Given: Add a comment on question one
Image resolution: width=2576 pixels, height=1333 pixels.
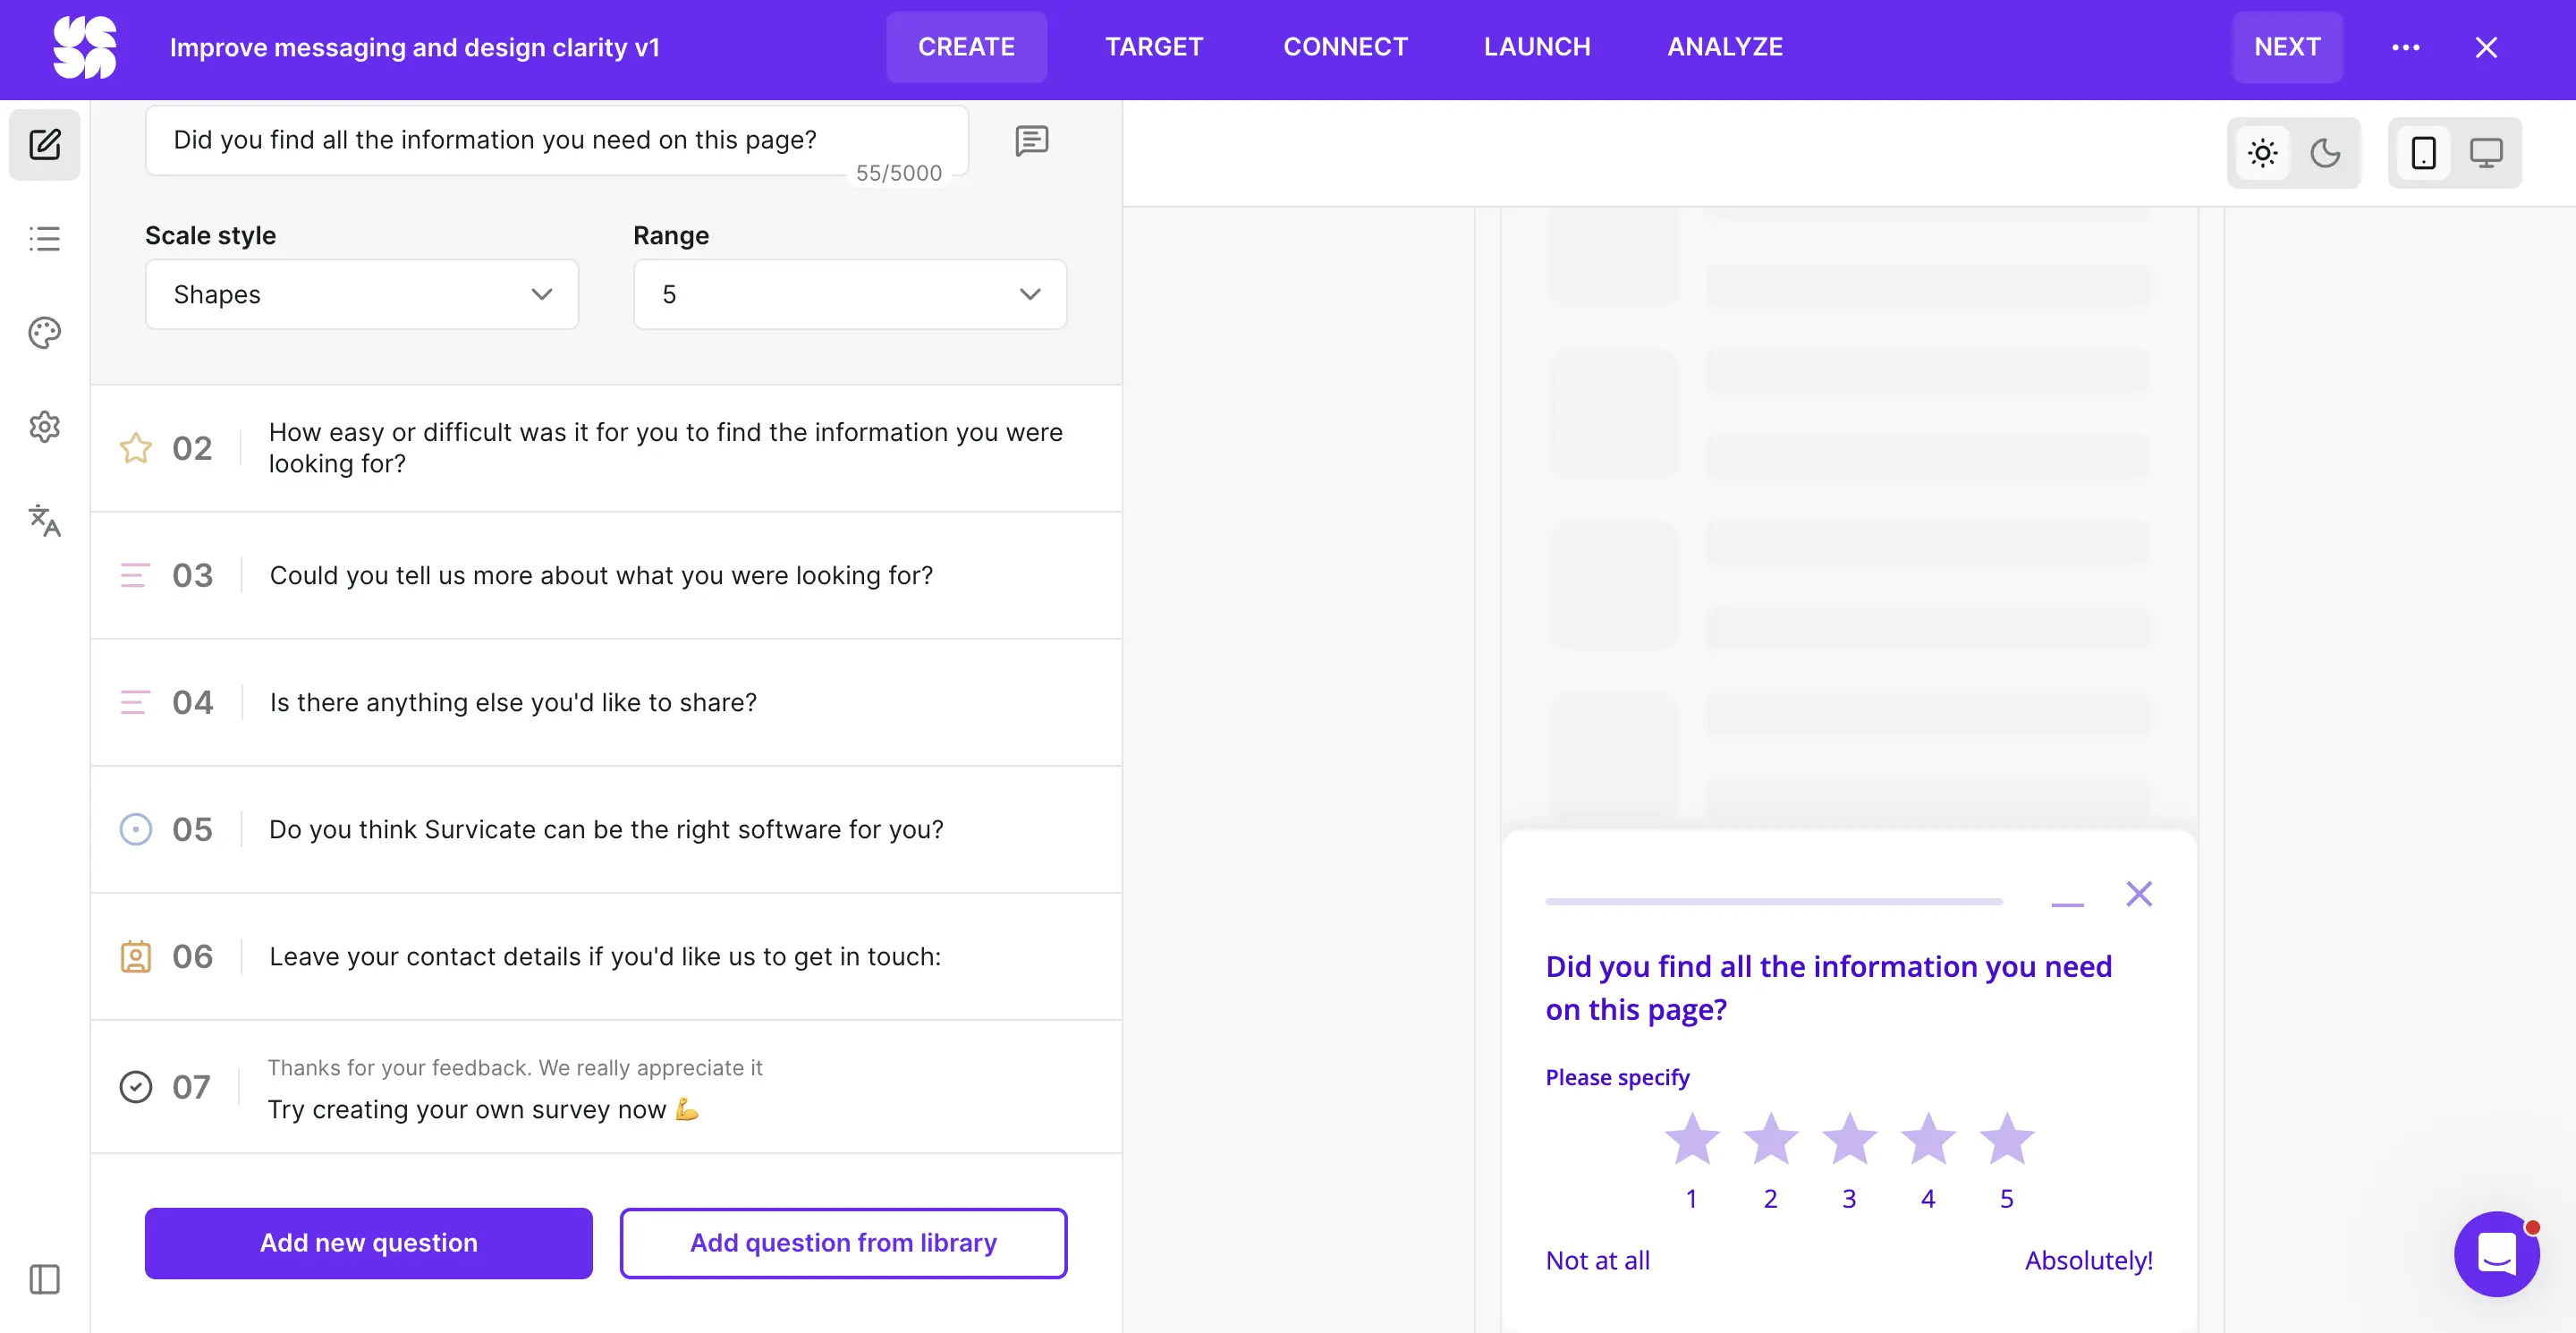Looking at the screenshot, I should (1032, 140).
